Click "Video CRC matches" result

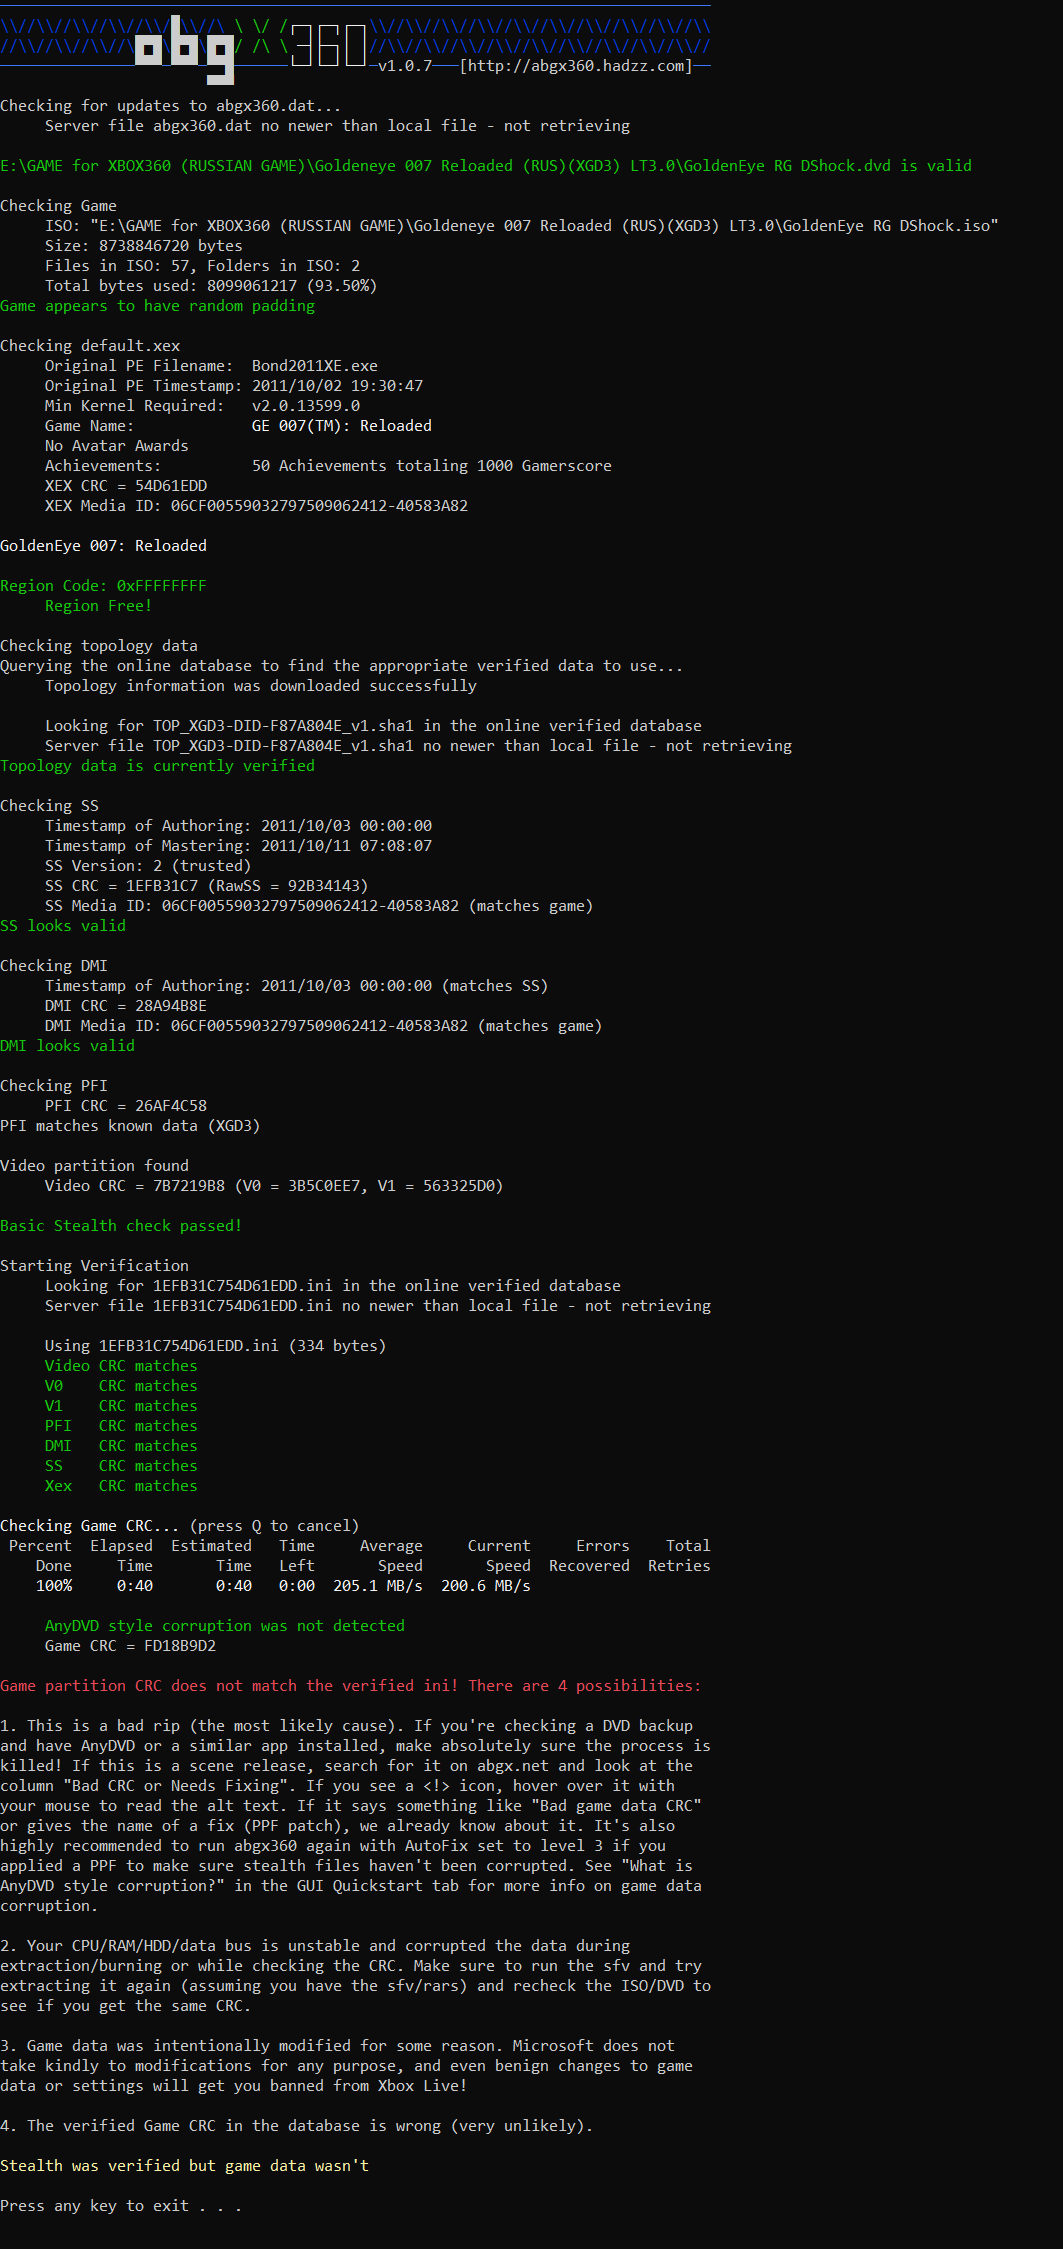(x=121, y=1366)
